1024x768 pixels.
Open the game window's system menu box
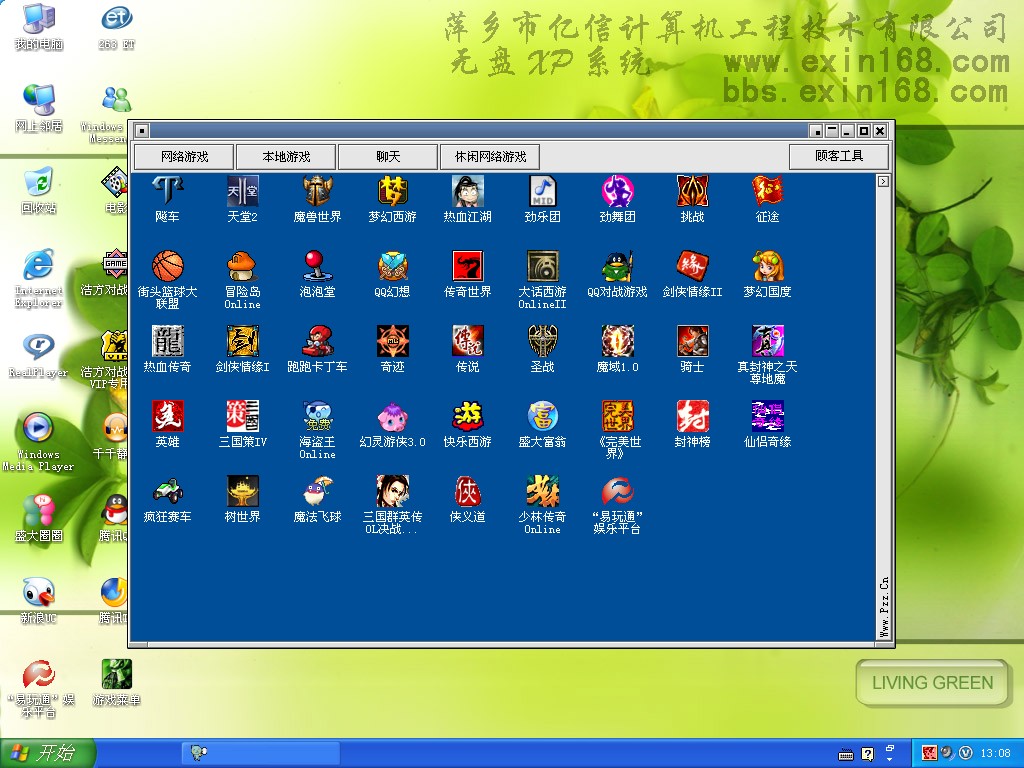point(142,131)
